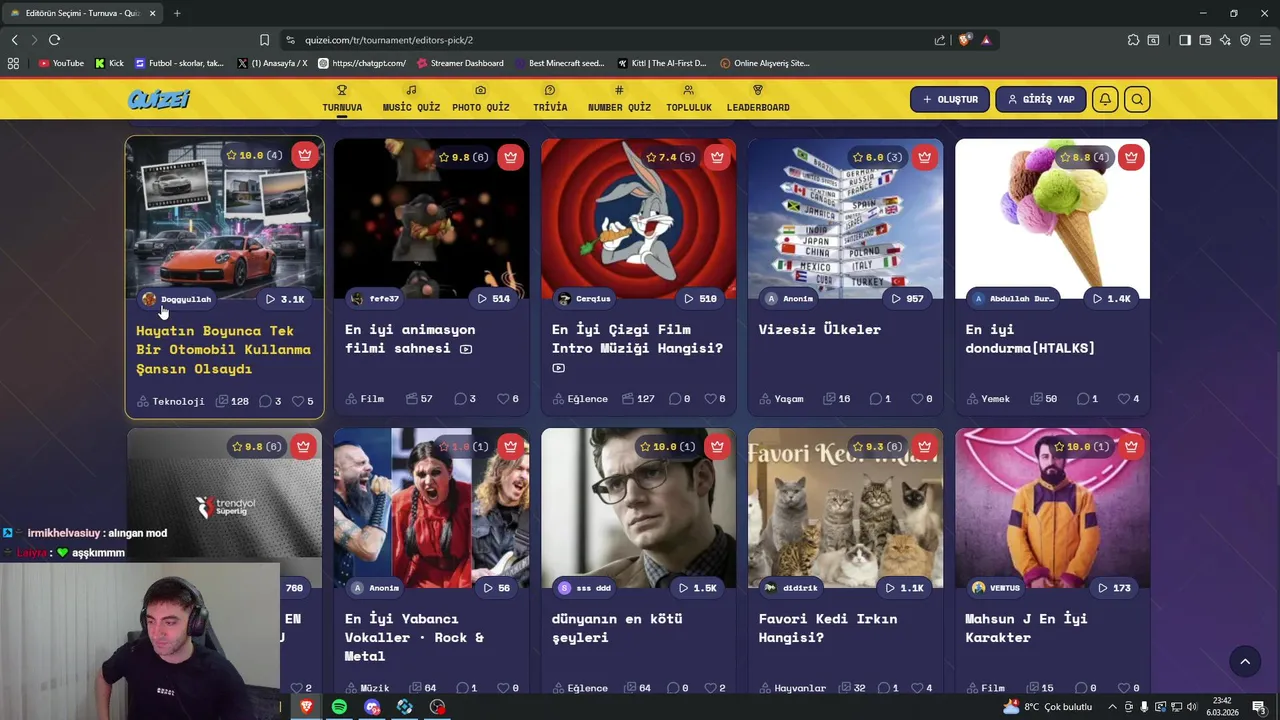Screen dimensions: 1280x720
Task: Bookmark this page icon in address bar
Action: coord(264,40)
